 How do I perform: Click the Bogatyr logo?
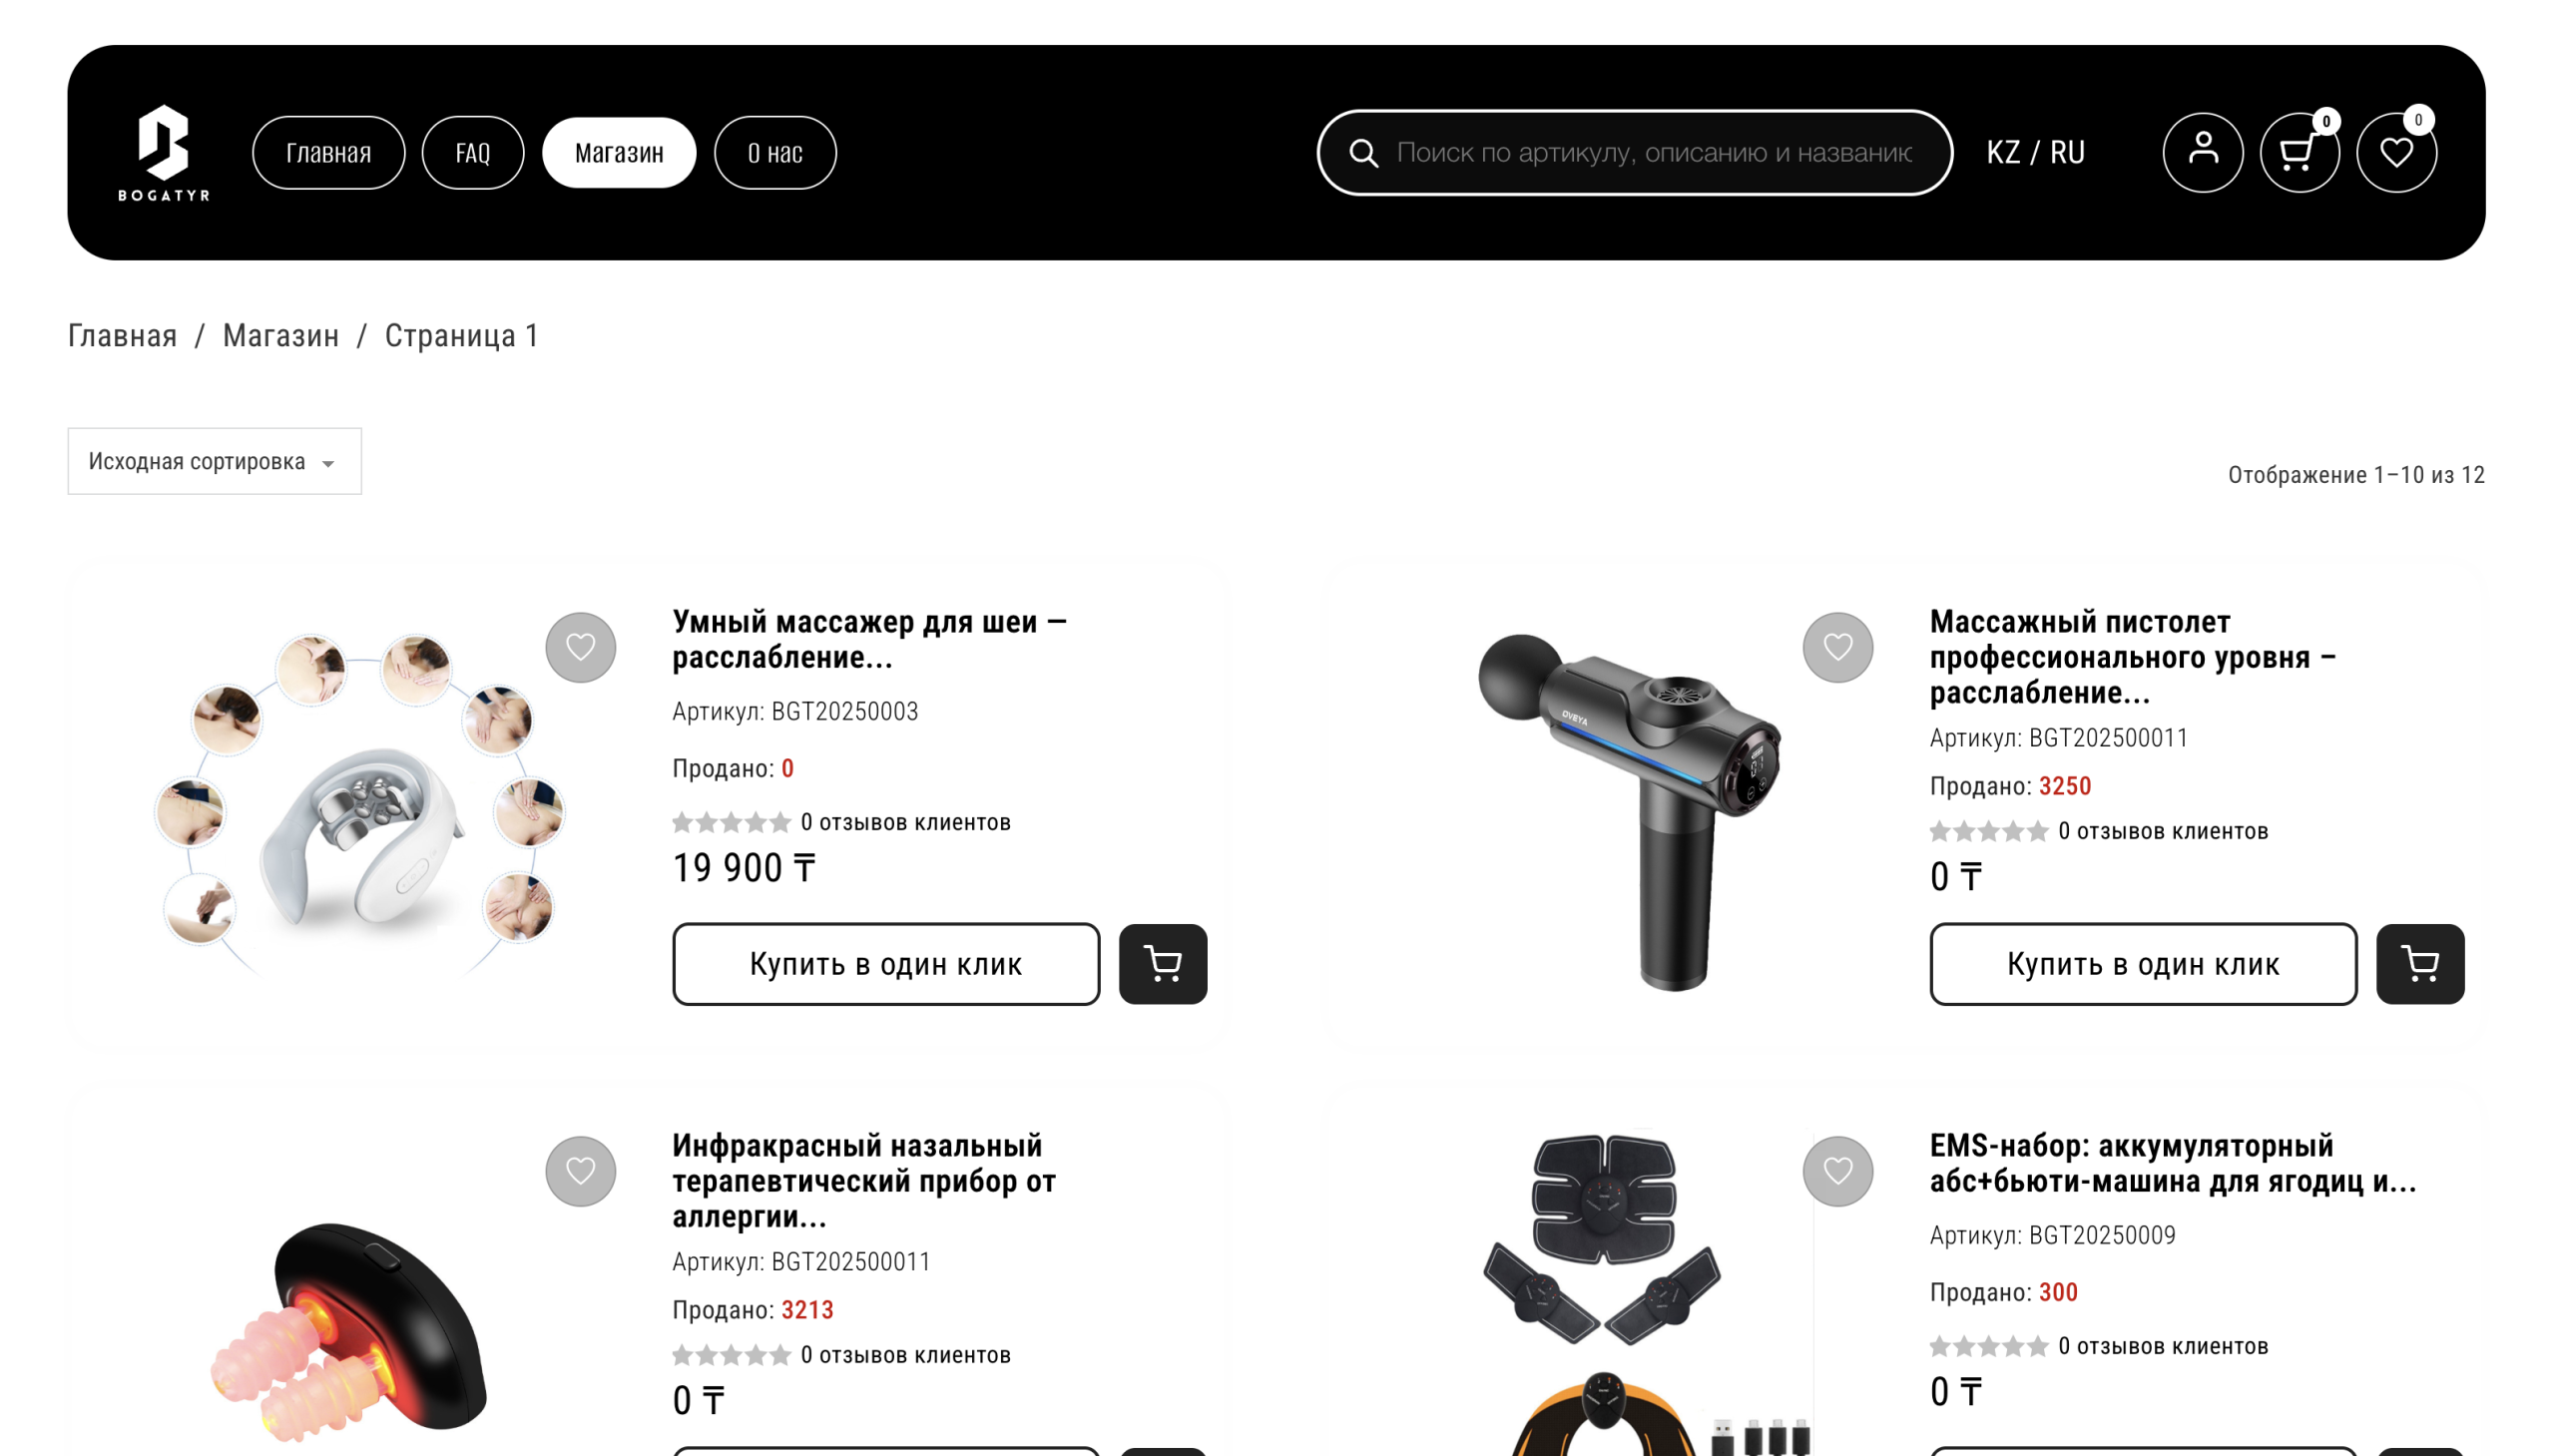tap(163, 152)
